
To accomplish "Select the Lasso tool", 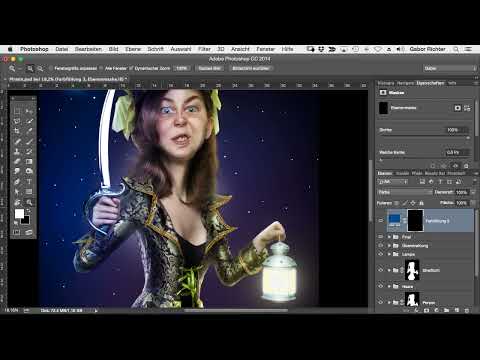I will click(17, 121).
